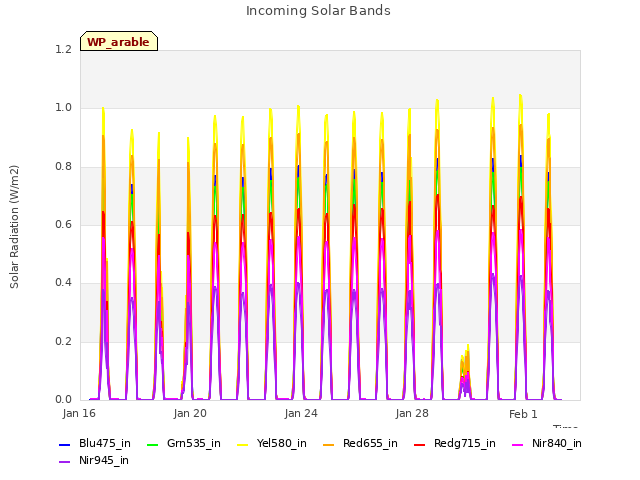
Task: Click the 0.8 y-axis tick label
Action: click(x=63, y=167)
